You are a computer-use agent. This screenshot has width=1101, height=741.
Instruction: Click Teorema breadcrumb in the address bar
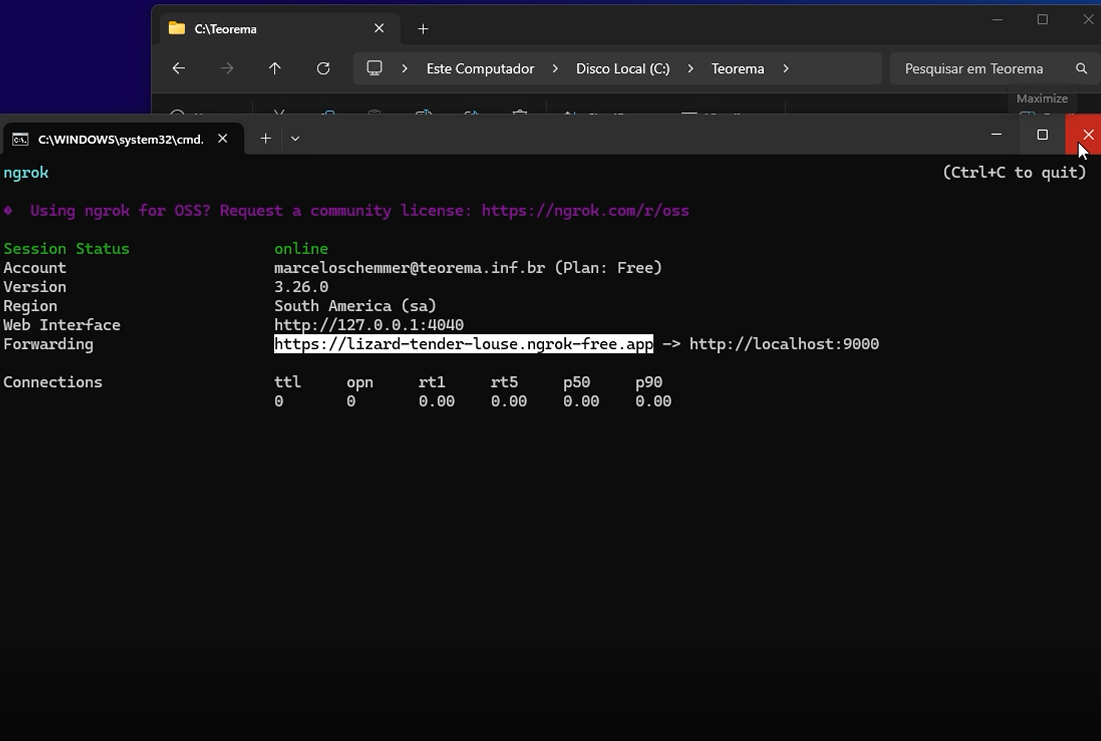tap(737, 68)
